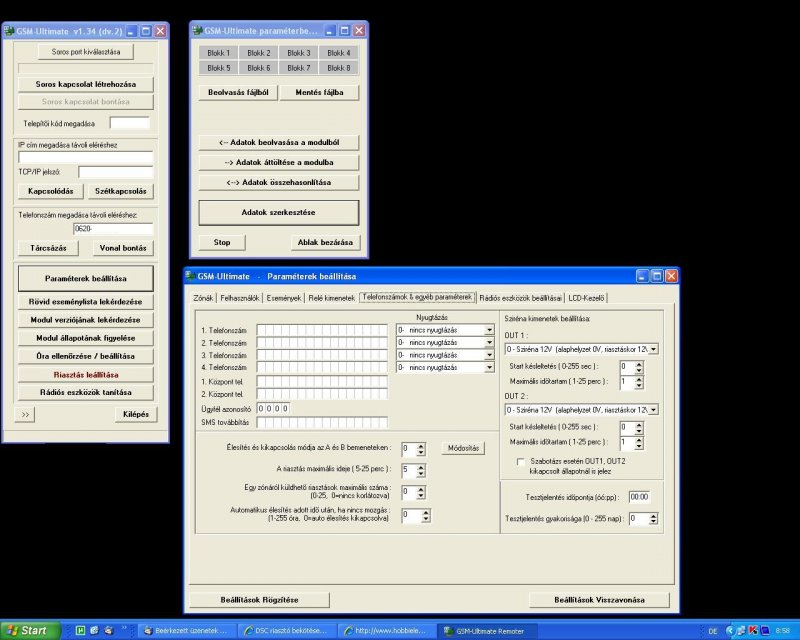Image resolution: width=800 pixels, height=640 pixels.
Task: Click the Vonal bontás button
Action: tap(123, 248)
